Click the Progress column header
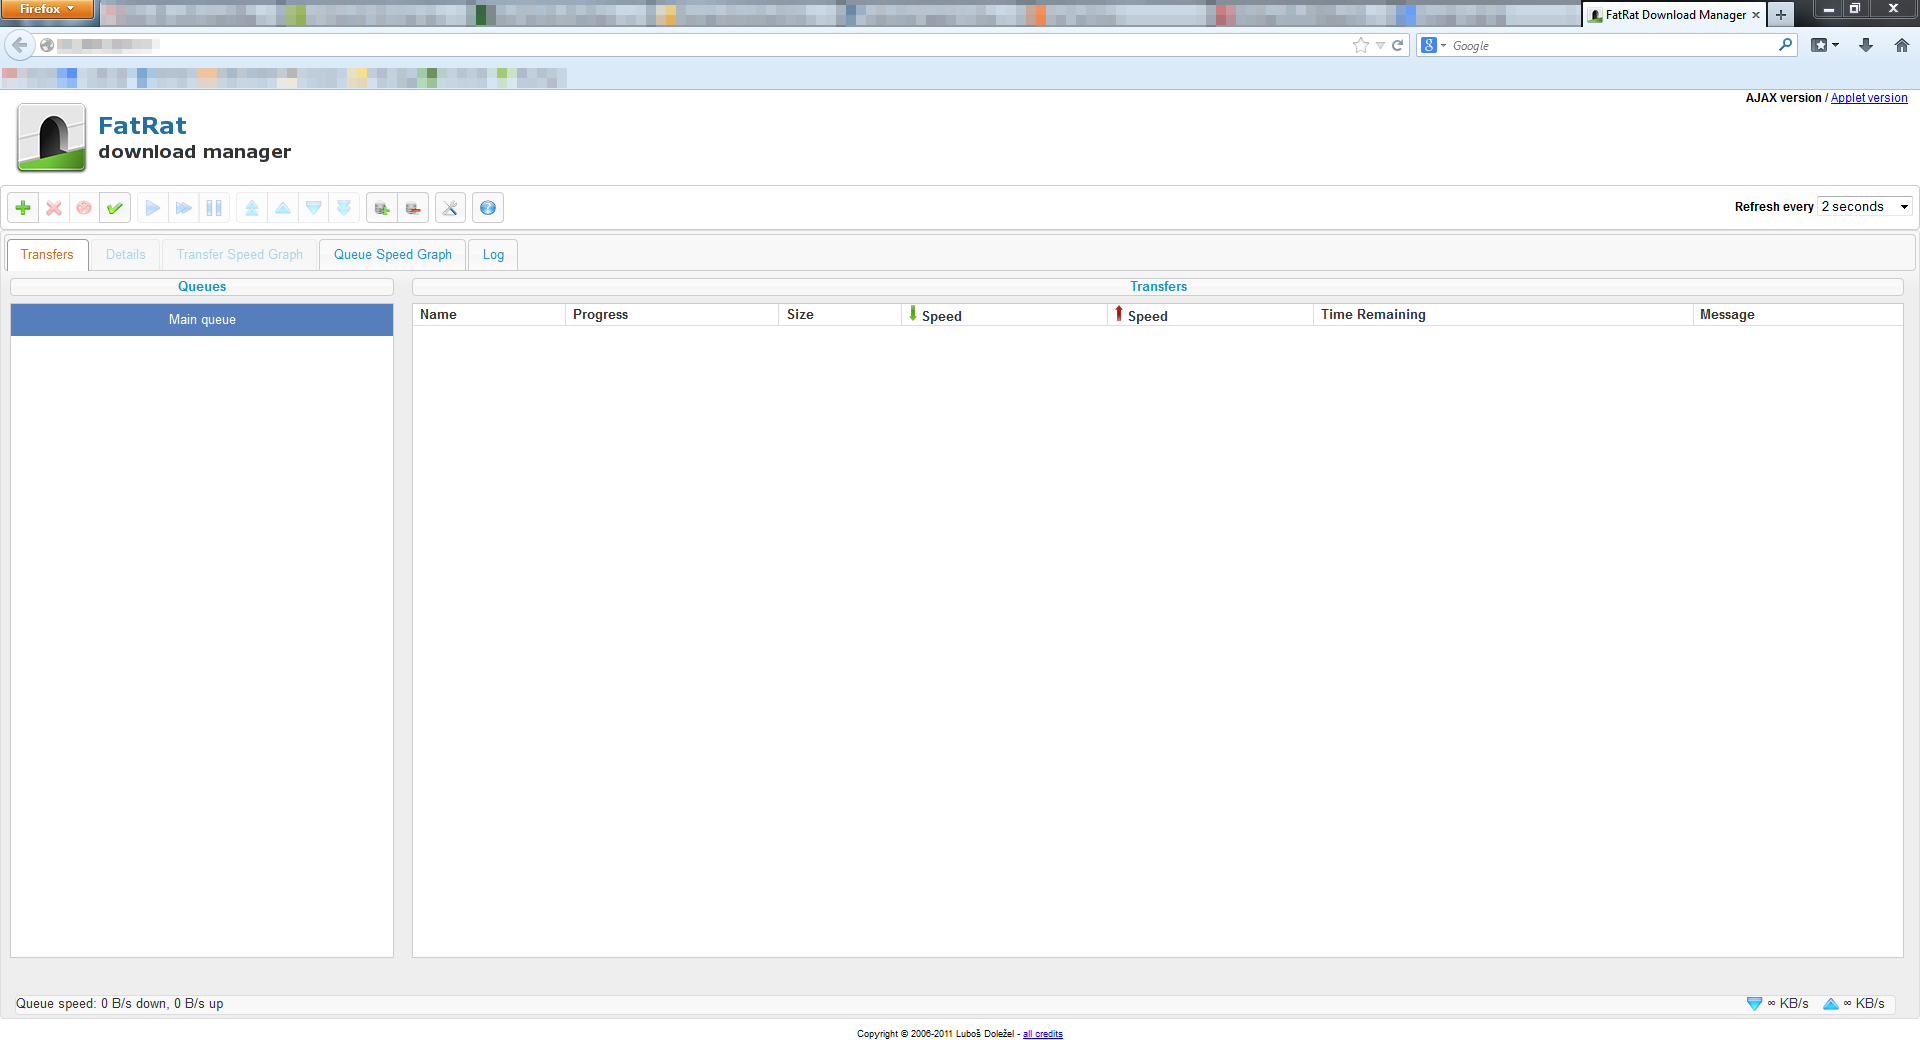 coord(672,315)
